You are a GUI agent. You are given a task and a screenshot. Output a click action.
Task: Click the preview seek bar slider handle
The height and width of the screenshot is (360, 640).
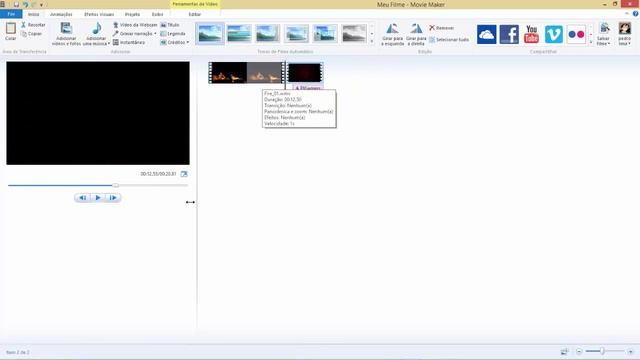click(x=116, y=185)
